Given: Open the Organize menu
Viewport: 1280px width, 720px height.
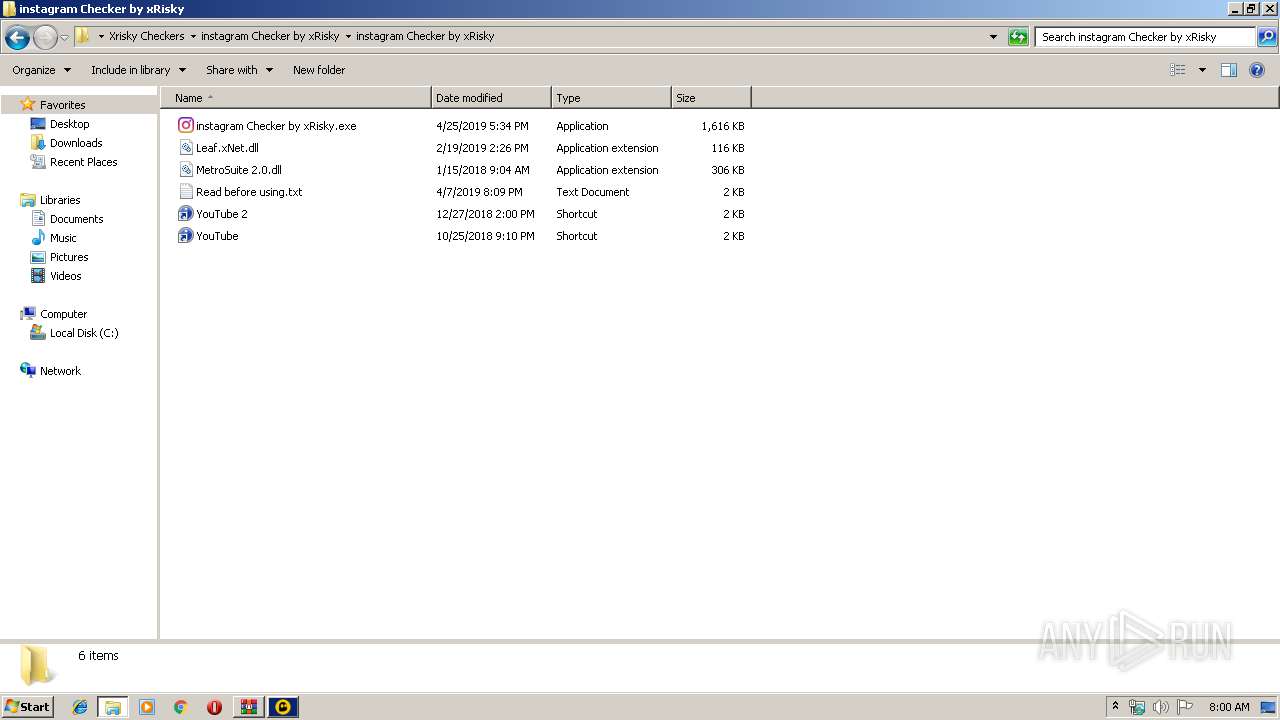Looking at the screenshot, I should pyautogui.click(x=41, y=70).
